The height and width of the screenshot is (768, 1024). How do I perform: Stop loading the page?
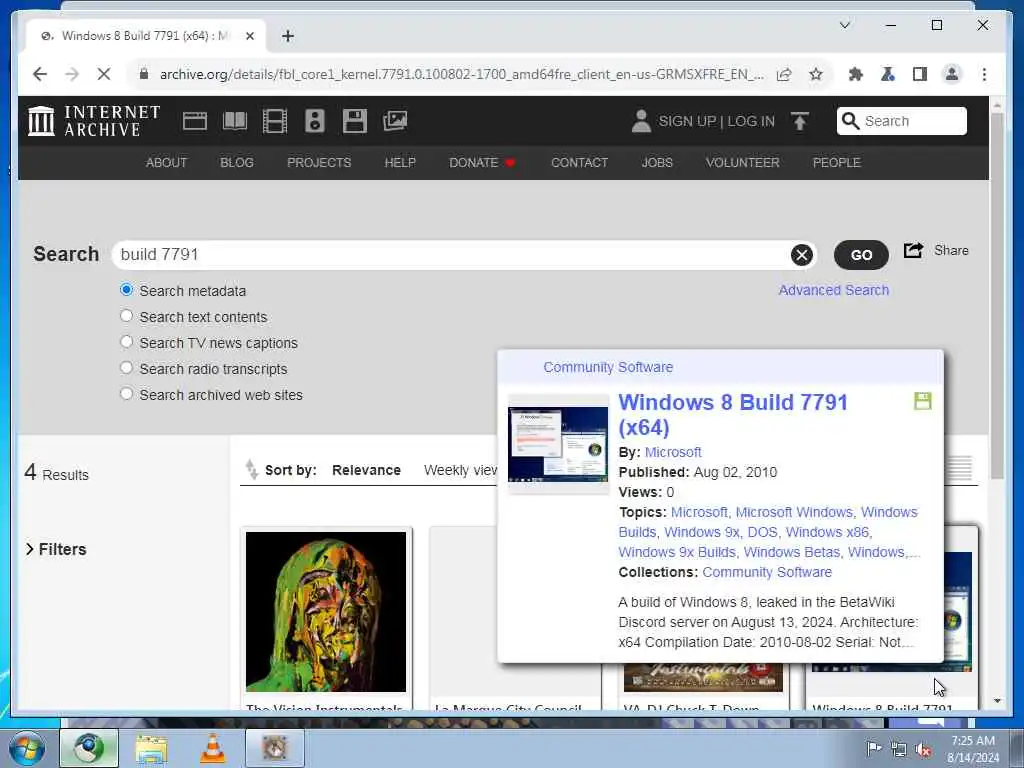[x=104, y=74]
